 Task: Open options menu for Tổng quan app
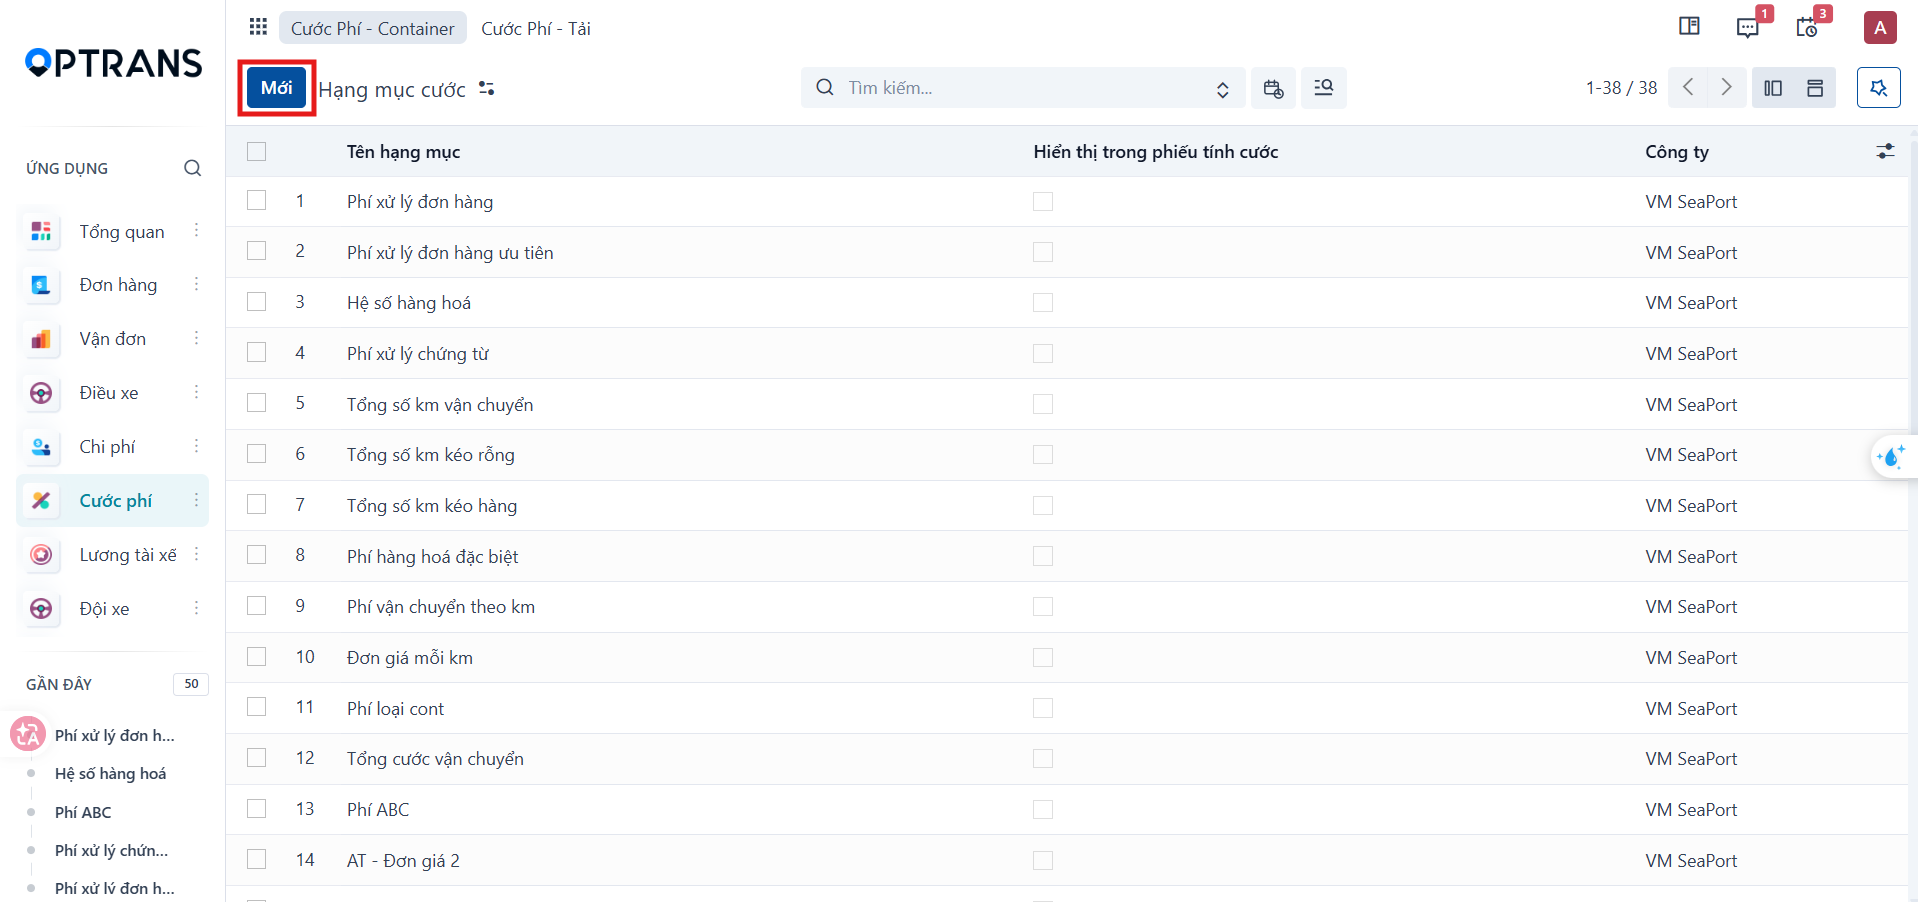(x=196, y=231)
